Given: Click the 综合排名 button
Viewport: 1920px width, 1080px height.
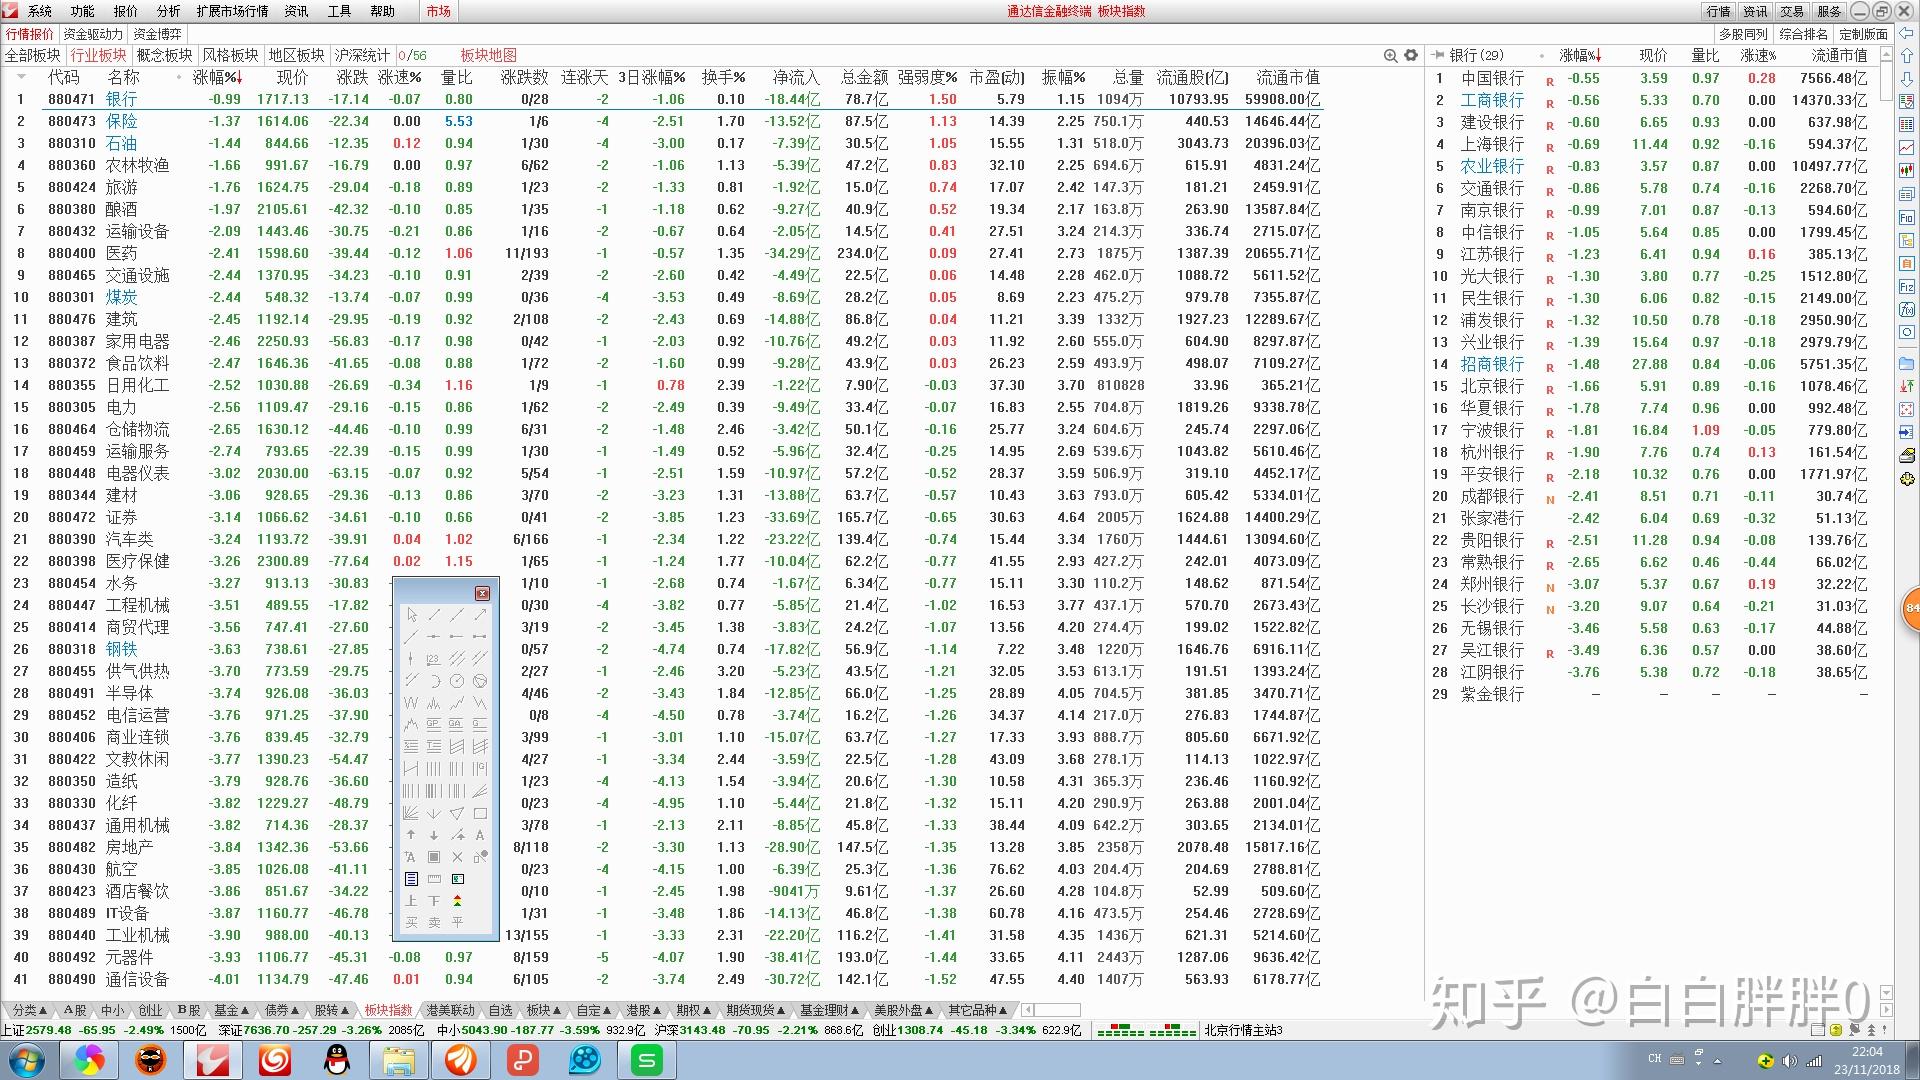Looking at the screenshot, I should point(1803,34).
